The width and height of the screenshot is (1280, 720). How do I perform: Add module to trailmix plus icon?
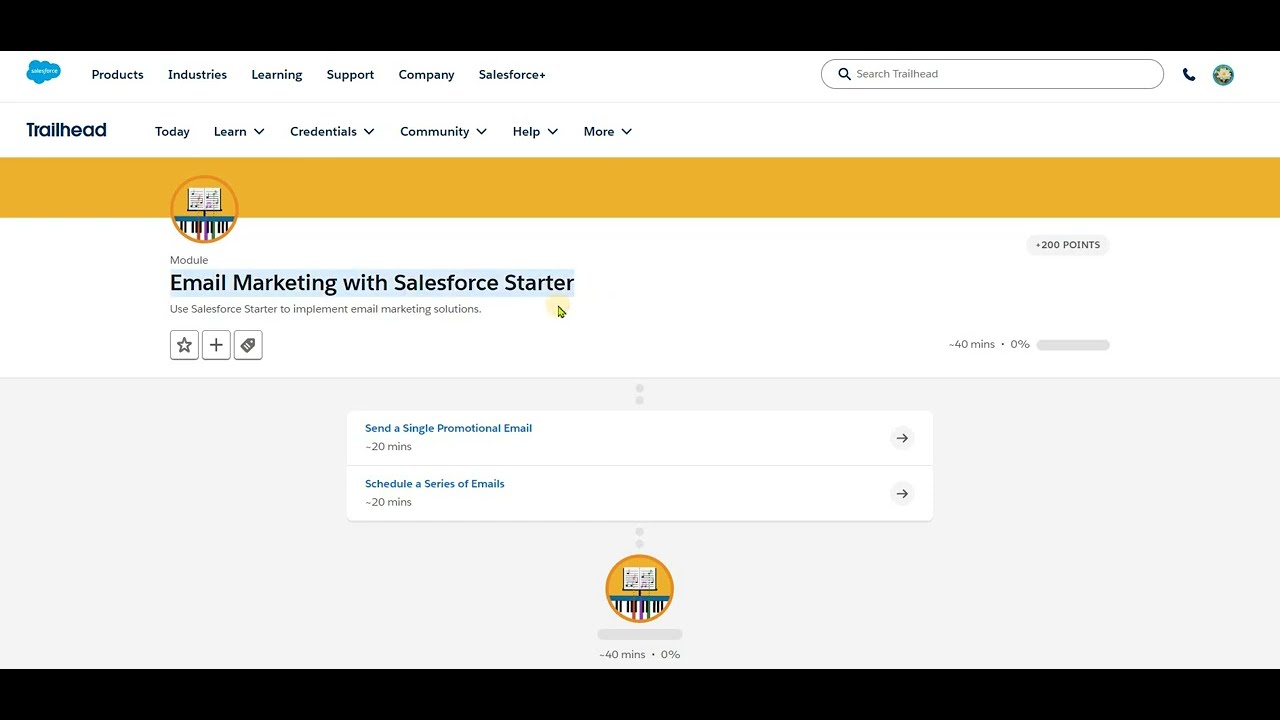[x=216, y=345]
